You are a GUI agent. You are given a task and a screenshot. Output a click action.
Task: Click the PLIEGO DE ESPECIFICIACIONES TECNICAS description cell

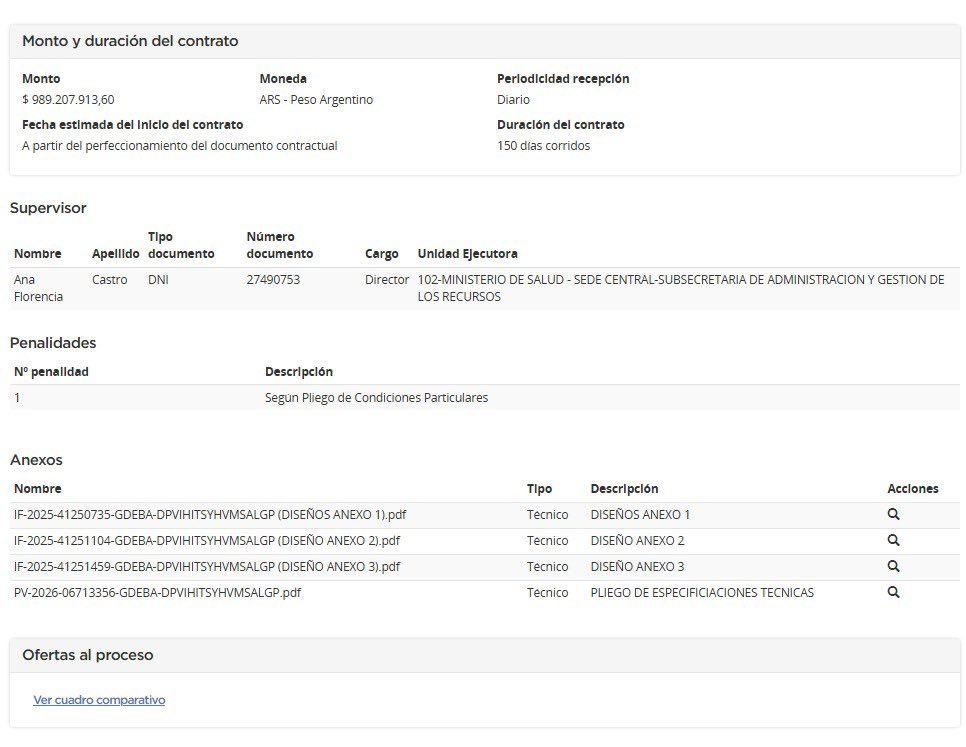(702, 592)
